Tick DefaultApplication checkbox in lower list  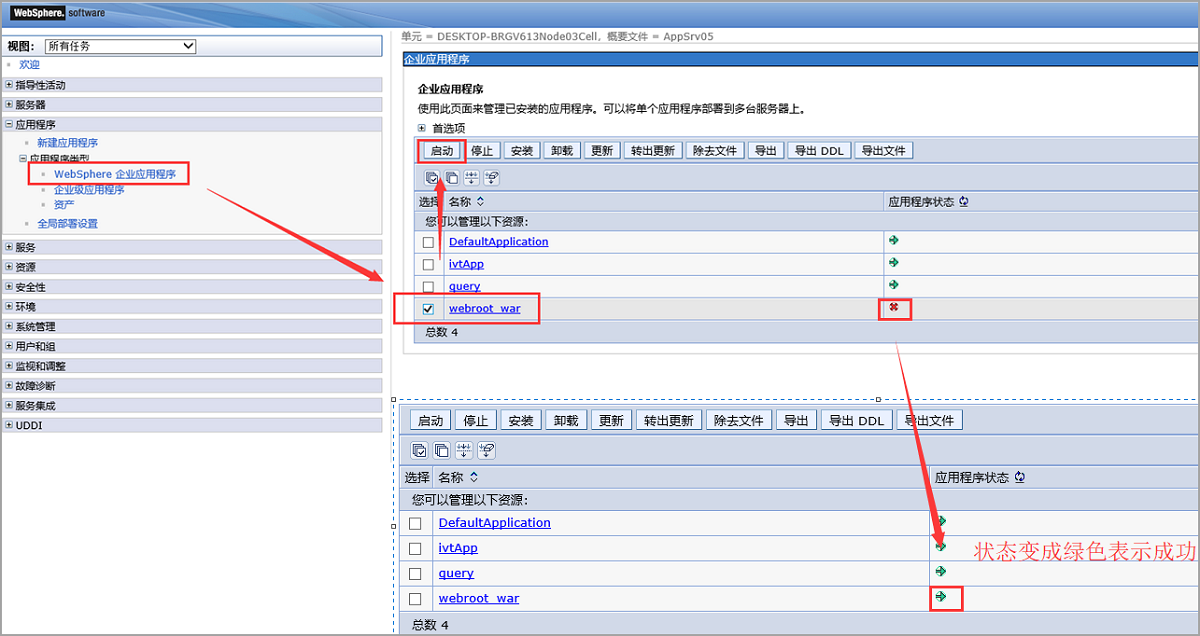coord(415,524)
